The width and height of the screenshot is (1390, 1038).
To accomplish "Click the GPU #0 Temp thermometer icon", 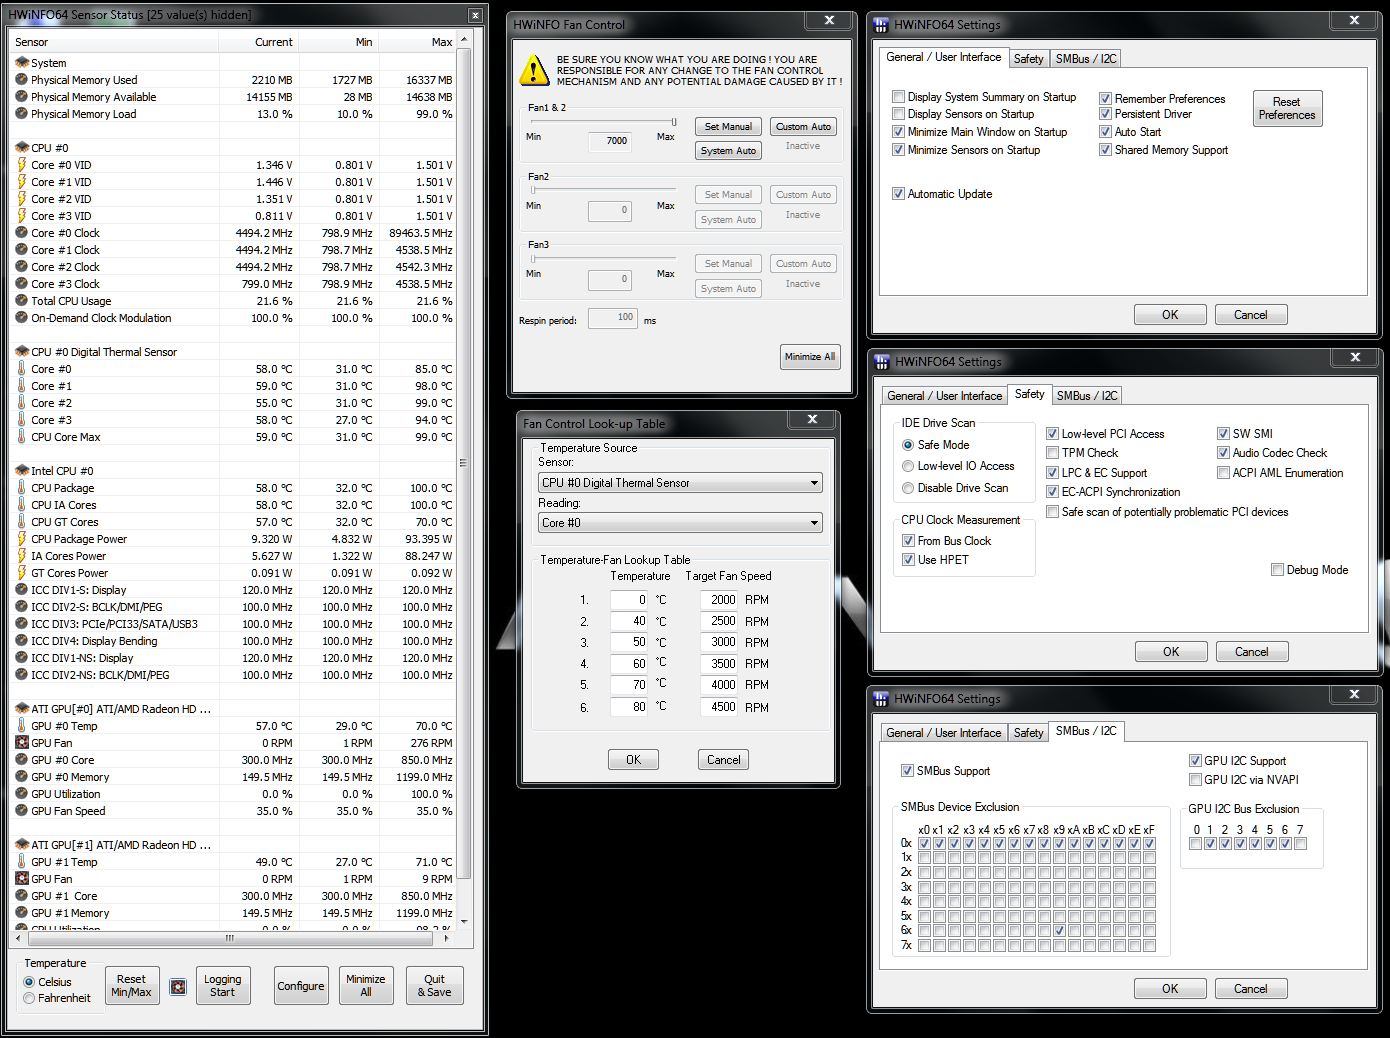I will (x=22, y=726).
